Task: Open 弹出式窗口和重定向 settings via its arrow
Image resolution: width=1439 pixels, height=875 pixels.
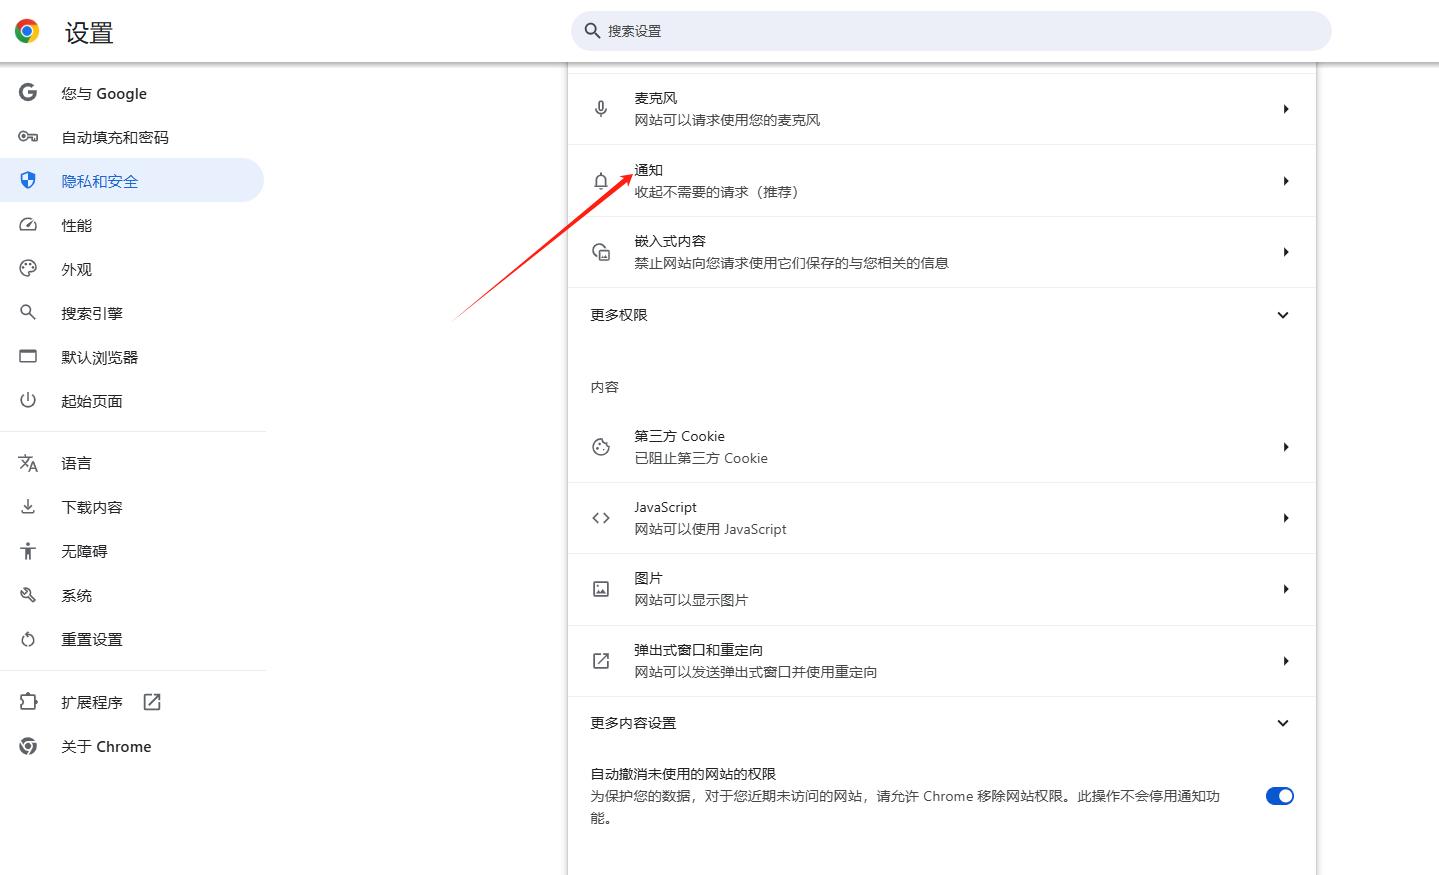Action: [1286, 661]
